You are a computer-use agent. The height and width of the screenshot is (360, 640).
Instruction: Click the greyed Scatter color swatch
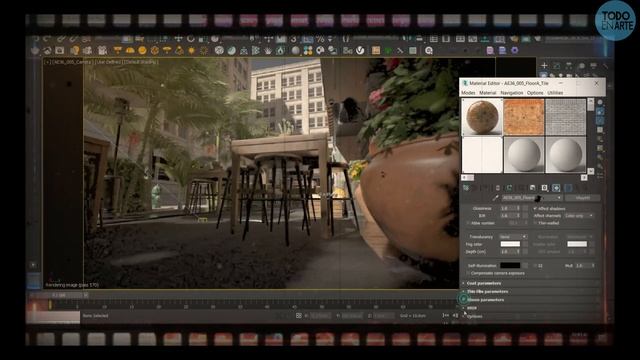point(577,244)
